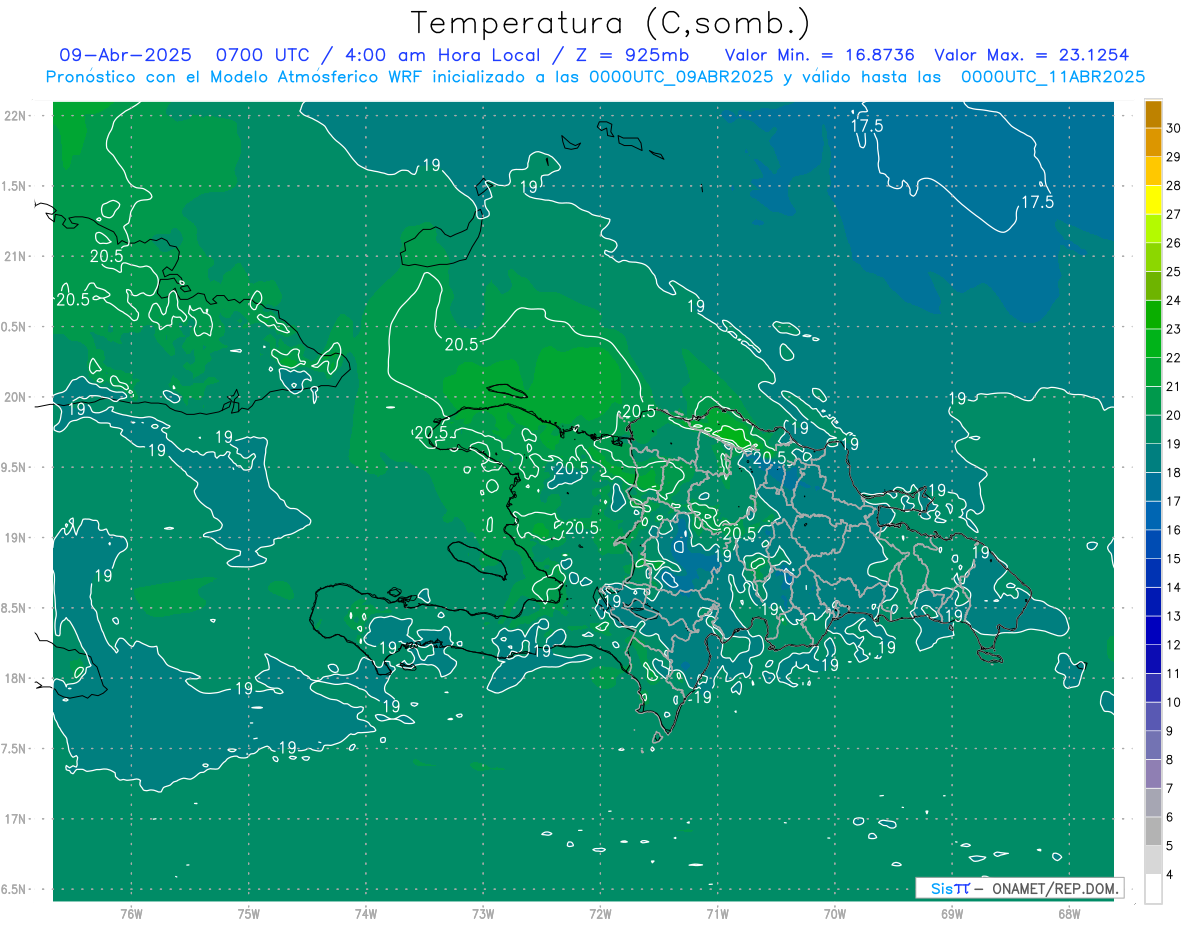Screen dimensions: 1200x927
Task: Click legend value '18'
Action: (x=1174, y=473)
